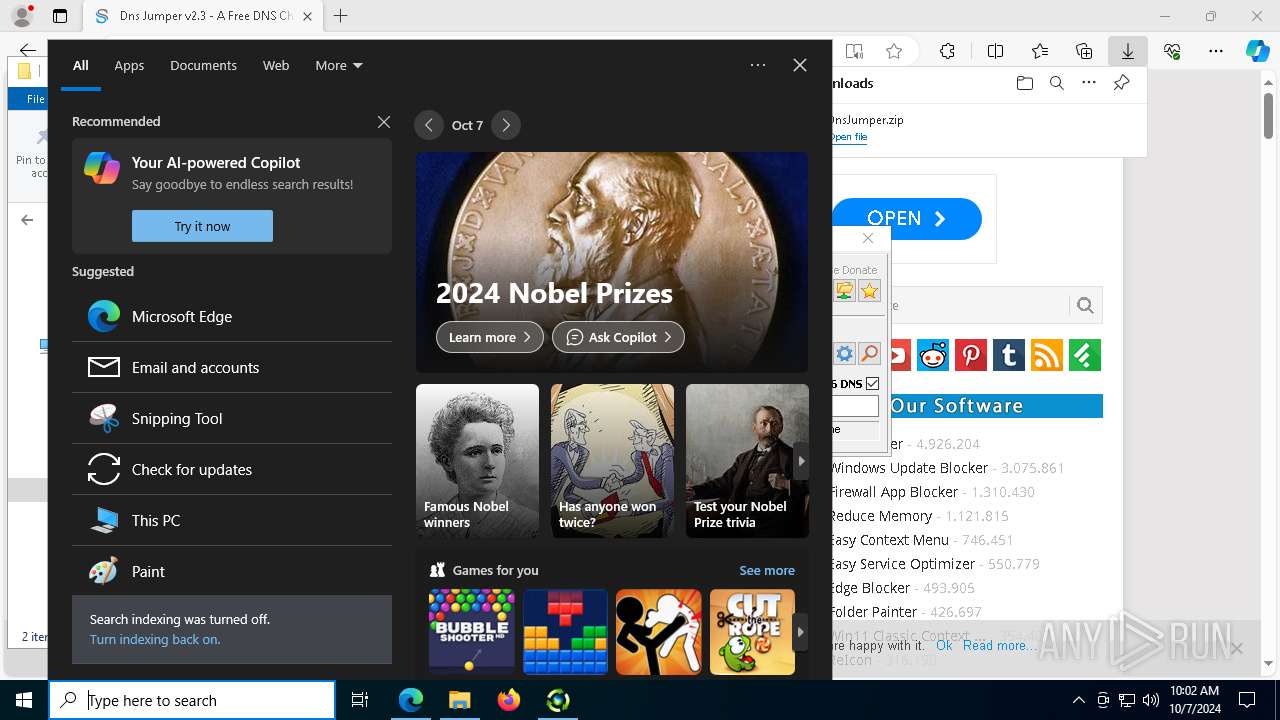The height and width of the screenshot is (720, 1280).
Task: Open Famous Nobel winners card
Action: click(477, 461)
